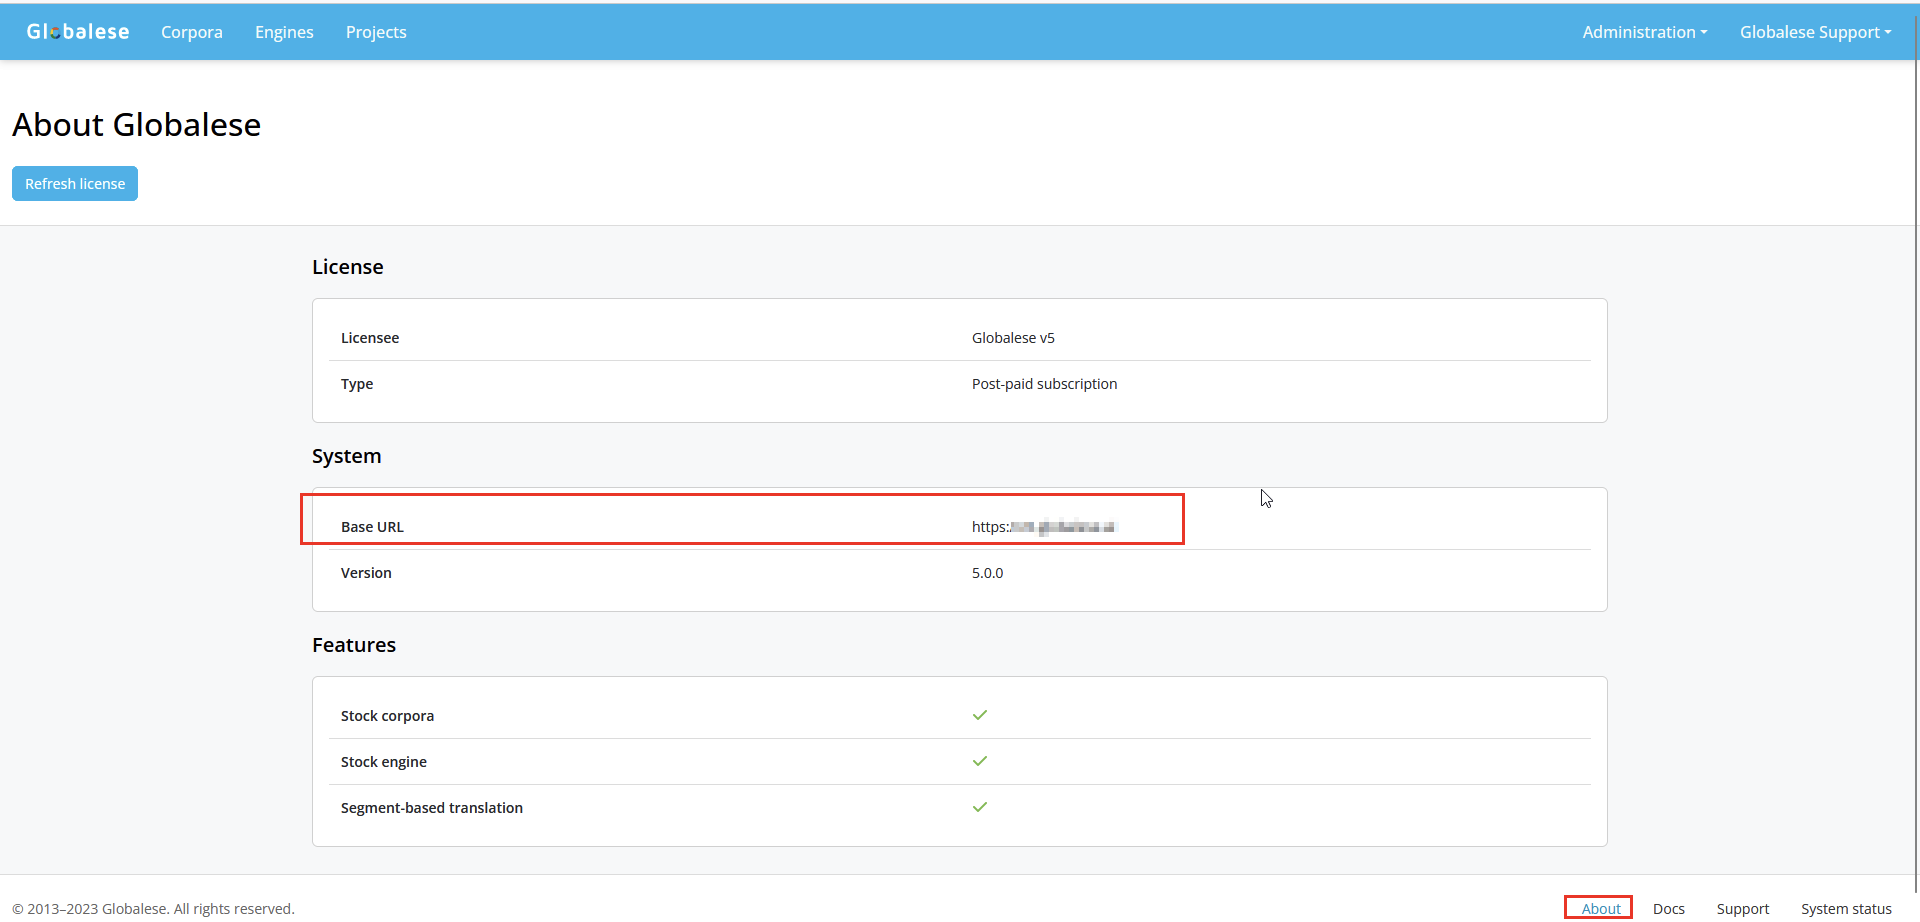1920x922 pixels.
Task: Click the Stock engine green checkmark
Action: point(980,761)
